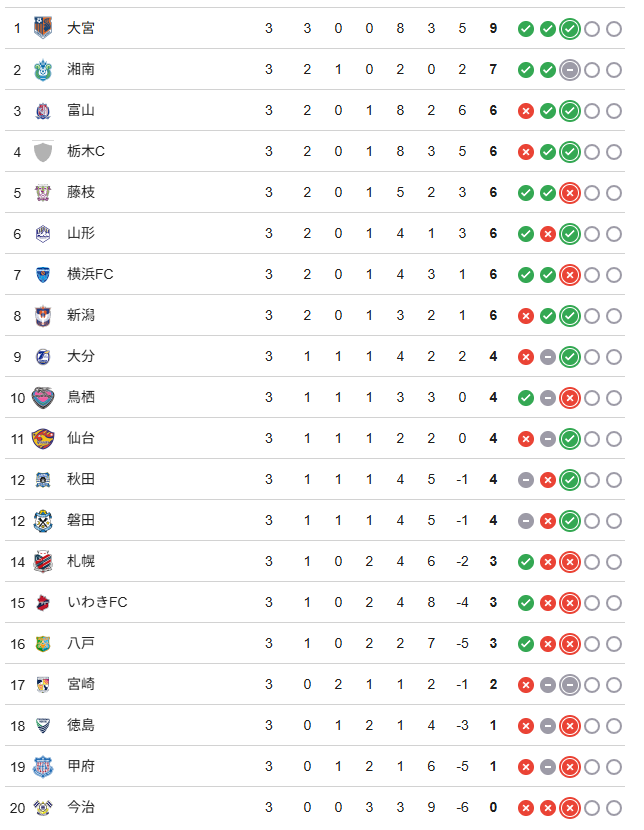Click the 札幌 team badge

pyautogui.click(x=43, y=562)
